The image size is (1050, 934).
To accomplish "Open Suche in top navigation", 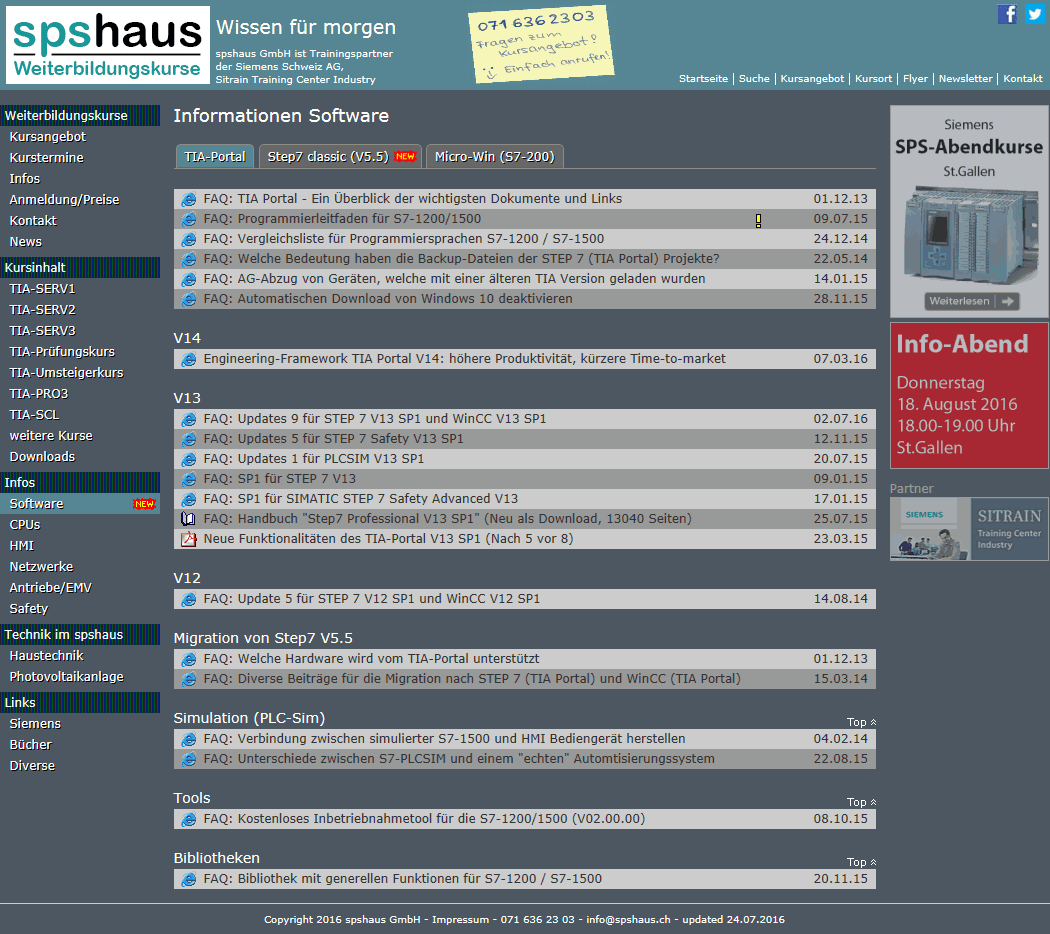I will pos(754,78).
